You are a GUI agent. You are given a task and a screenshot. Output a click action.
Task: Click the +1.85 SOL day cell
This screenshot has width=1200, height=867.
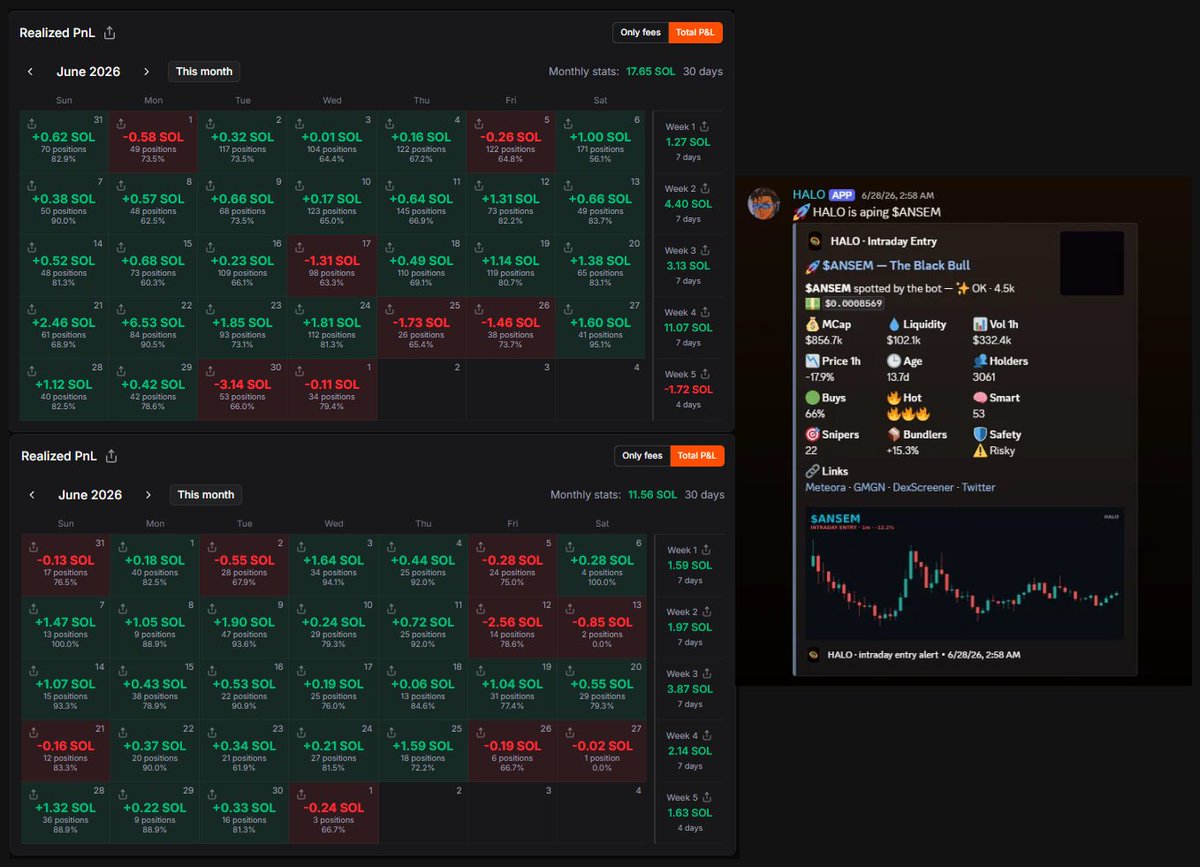click(x=243, y=328)
